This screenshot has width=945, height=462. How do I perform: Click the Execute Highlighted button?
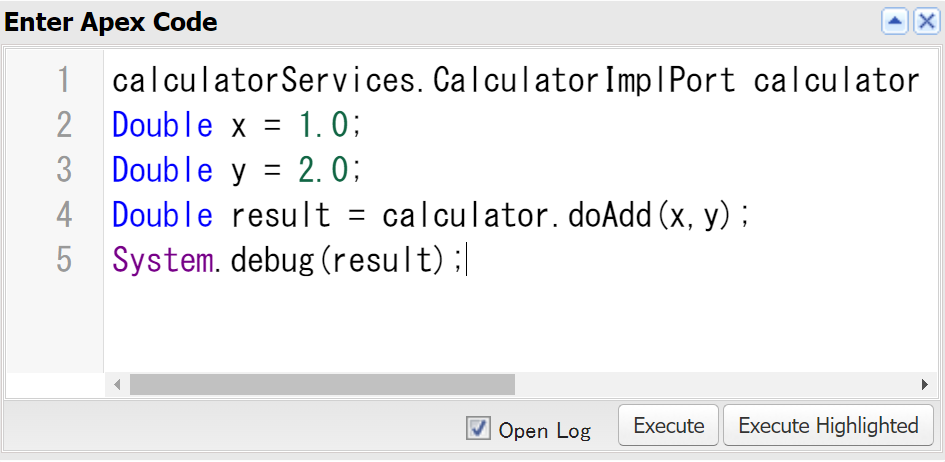coord(828,425)
